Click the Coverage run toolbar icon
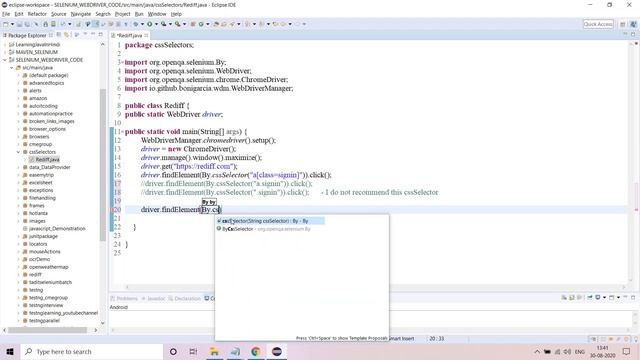This screenshot has width=640, height=360. coord(164,24)
